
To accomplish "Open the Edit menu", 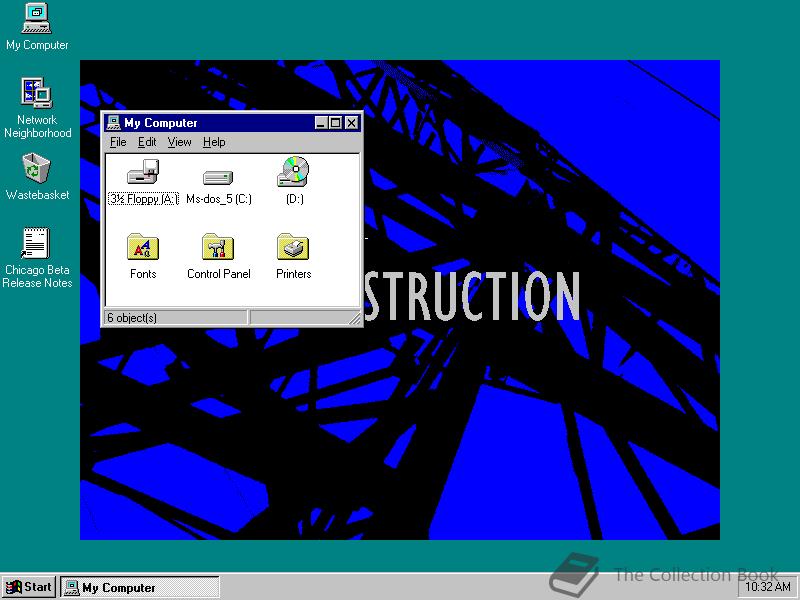I will 147,142.
